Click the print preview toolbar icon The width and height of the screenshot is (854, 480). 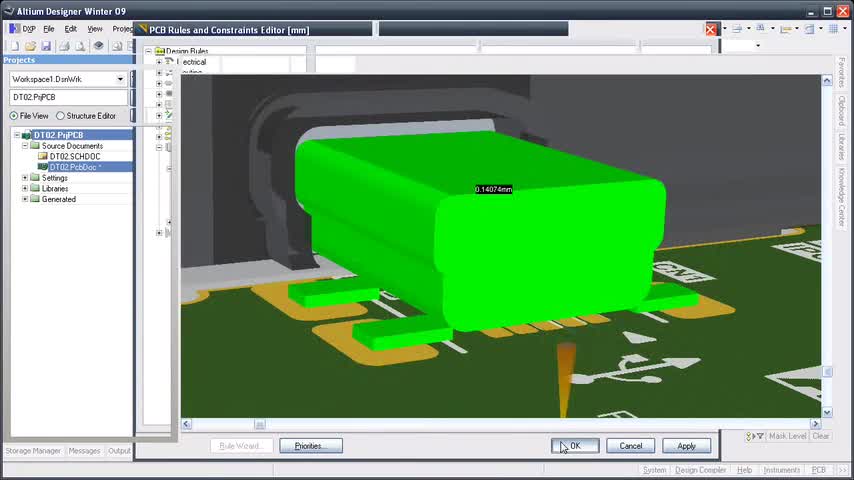point(80,46)
